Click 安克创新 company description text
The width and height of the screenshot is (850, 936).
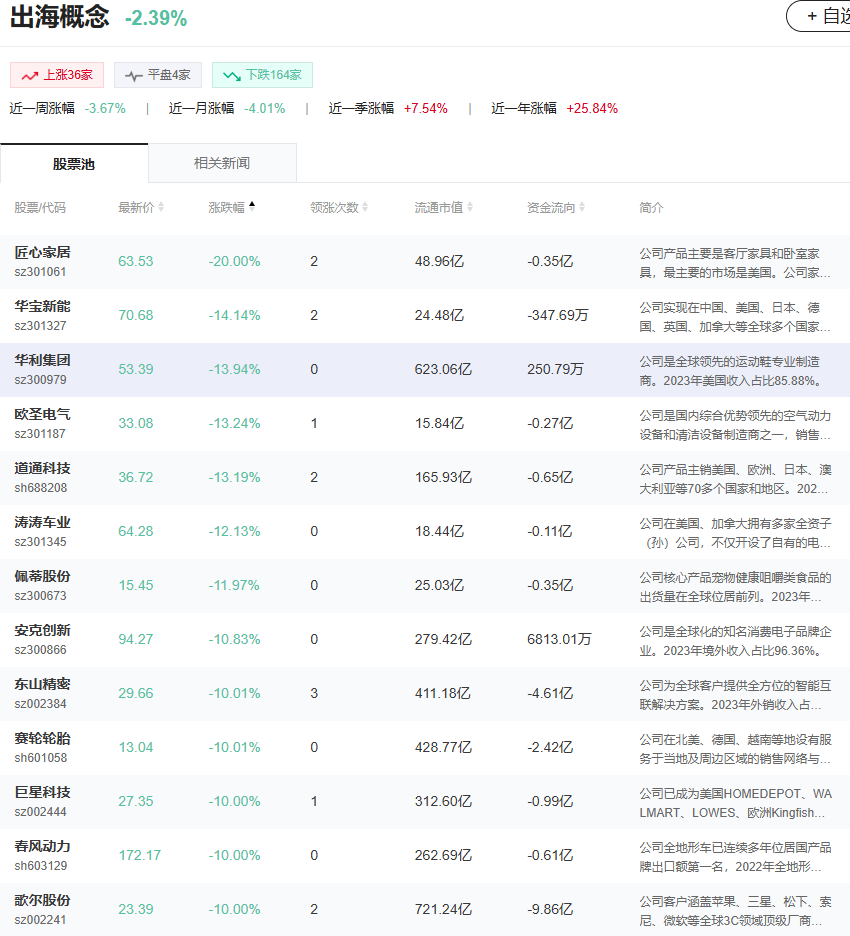(735, 641)
